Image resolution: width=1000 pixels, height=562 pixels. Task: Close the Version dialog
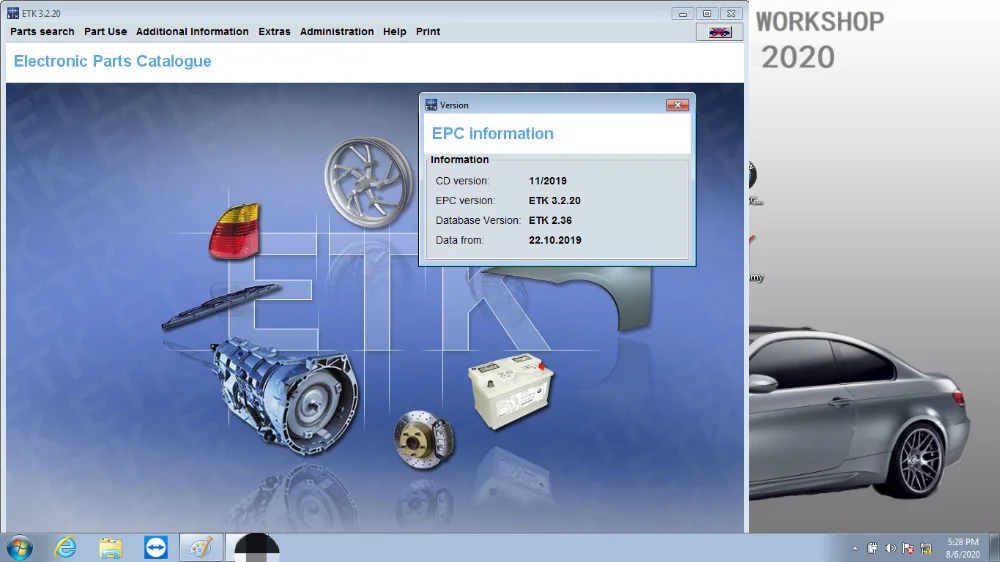coord(677,105)
